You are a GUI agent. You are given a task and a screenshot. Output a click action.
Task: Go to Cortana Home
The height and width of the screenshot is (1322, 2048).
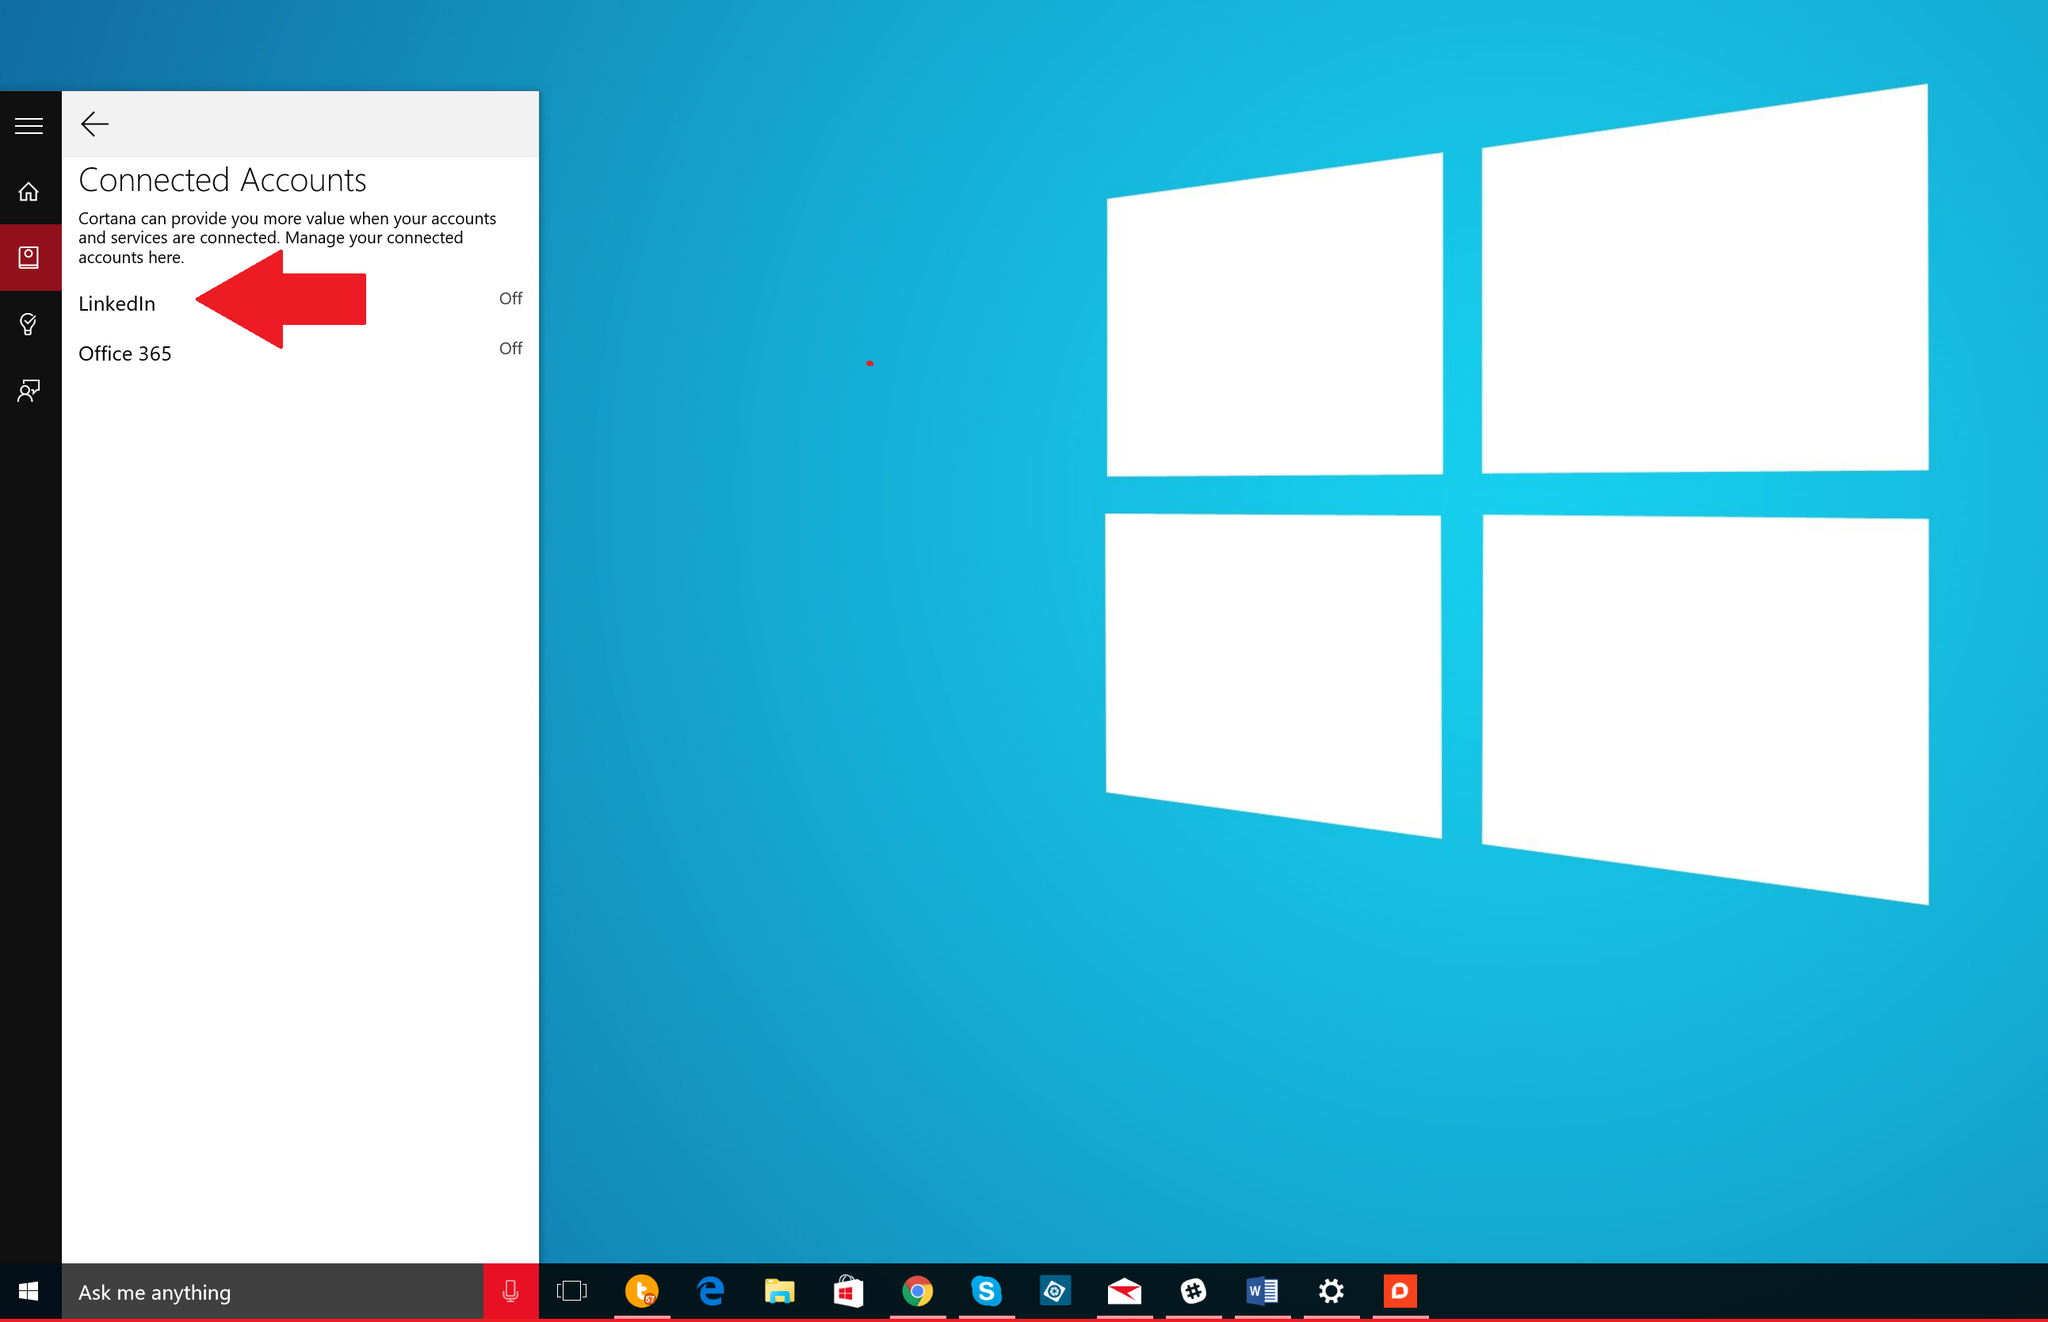[29, 192]
